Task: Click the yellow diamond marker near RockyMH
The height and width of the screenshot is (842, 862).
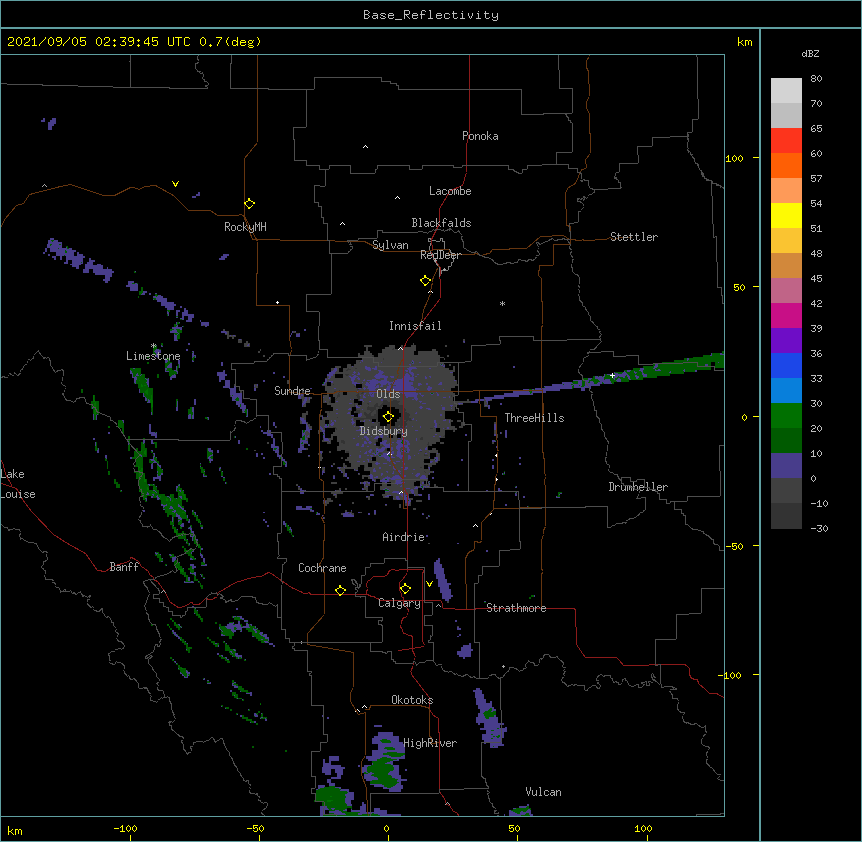Action: point(249,204)
